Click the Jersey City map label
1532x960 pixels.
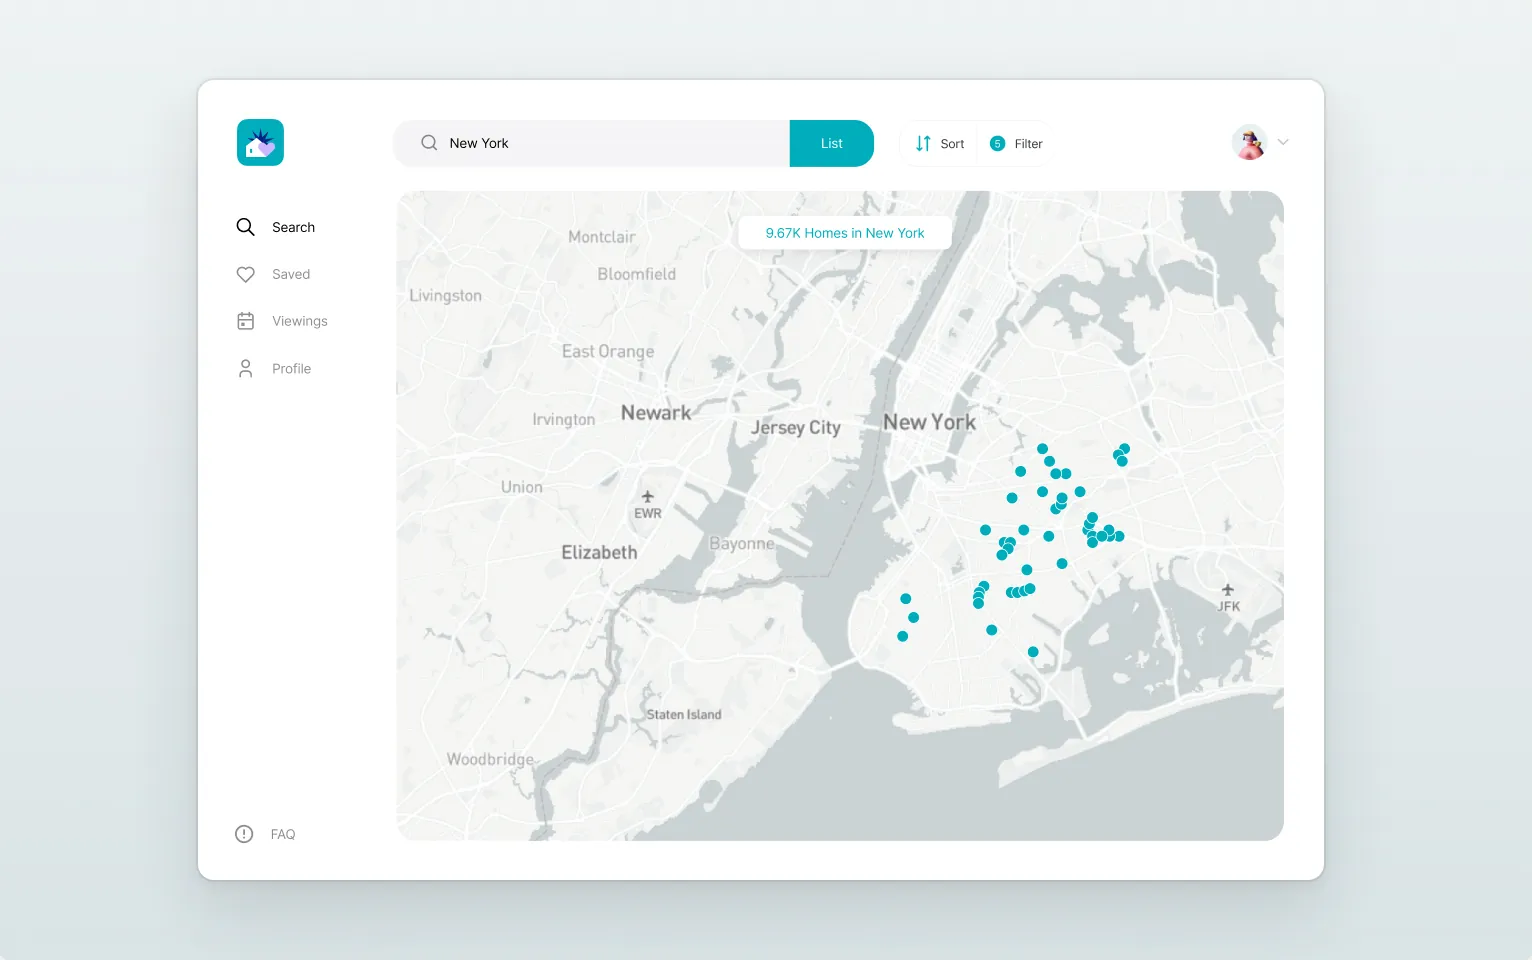pyautogui.click(x=796, y=427)
